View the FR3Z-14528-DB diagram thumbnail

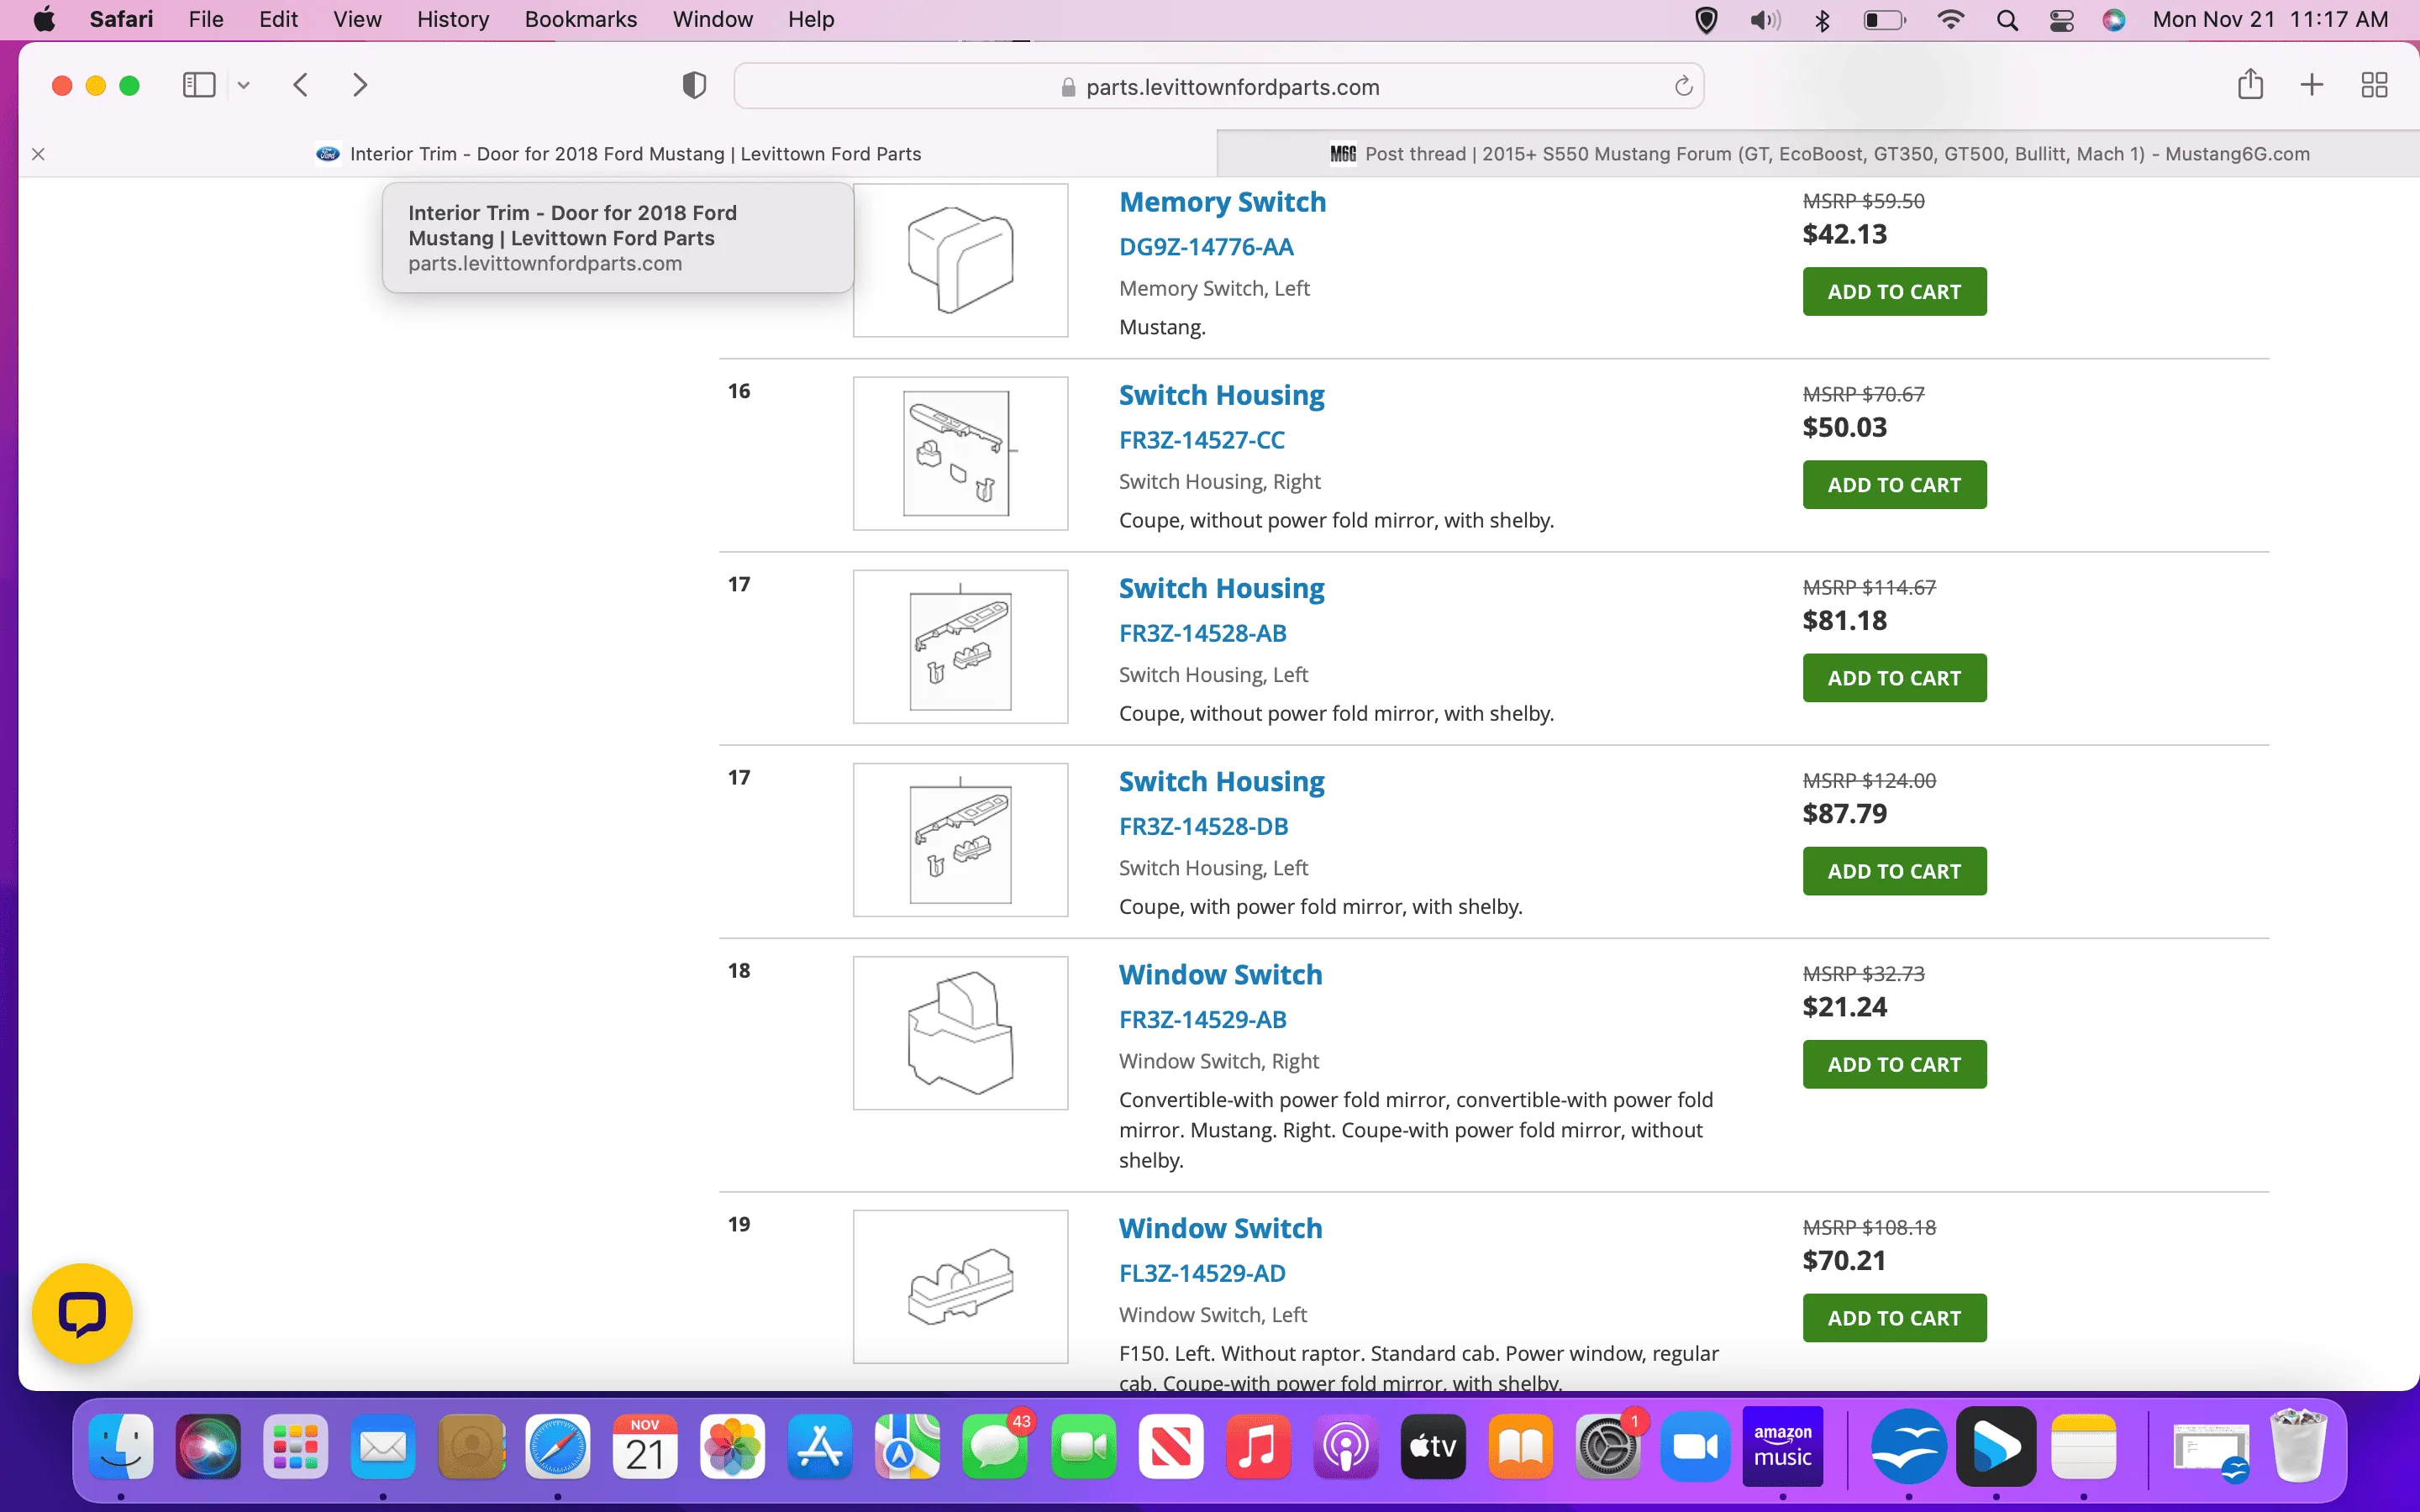[960, 840]
